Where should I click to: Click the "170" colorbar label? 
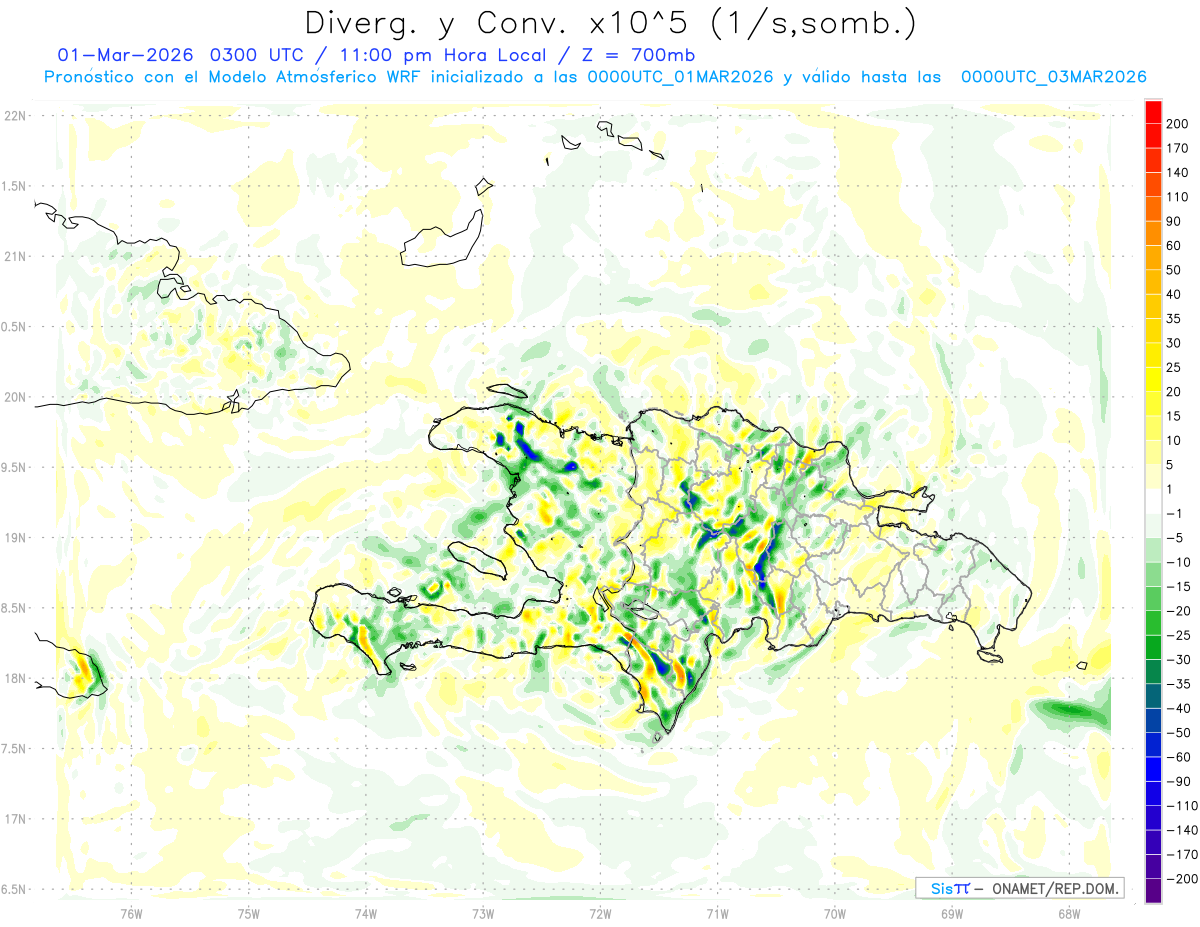click(1177, 148)
